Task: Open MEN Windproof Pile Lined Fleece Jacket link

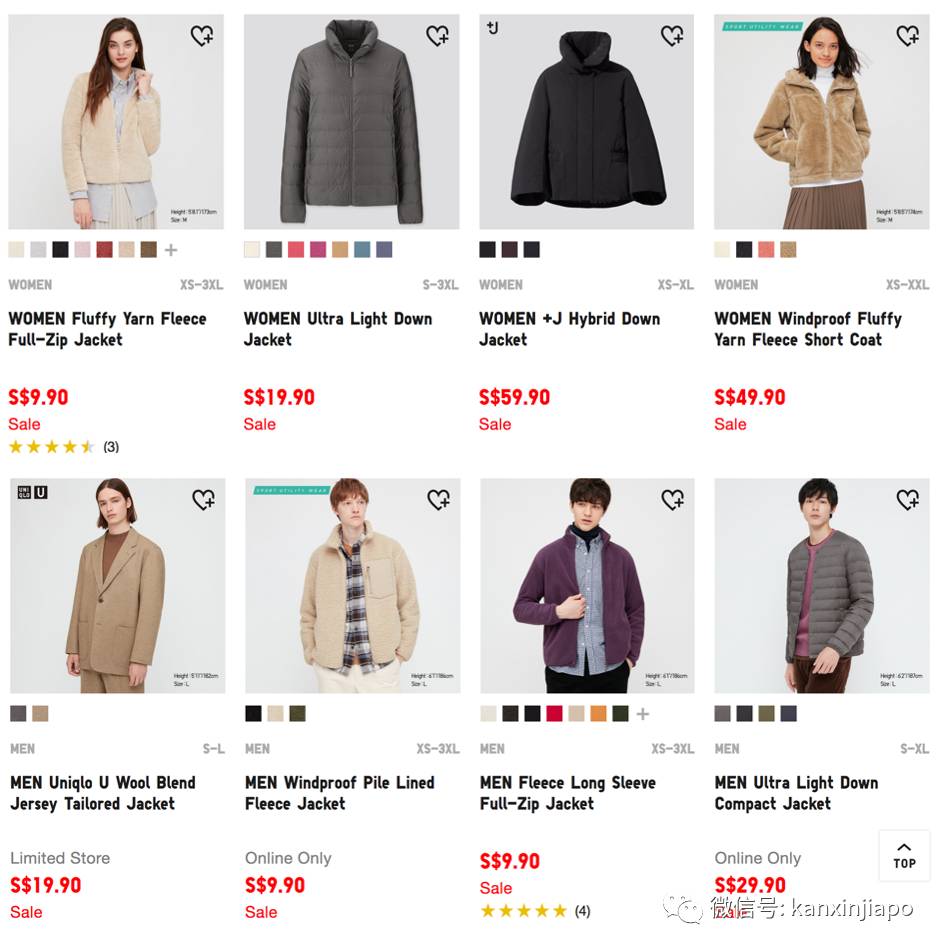Action: point(339,793)
